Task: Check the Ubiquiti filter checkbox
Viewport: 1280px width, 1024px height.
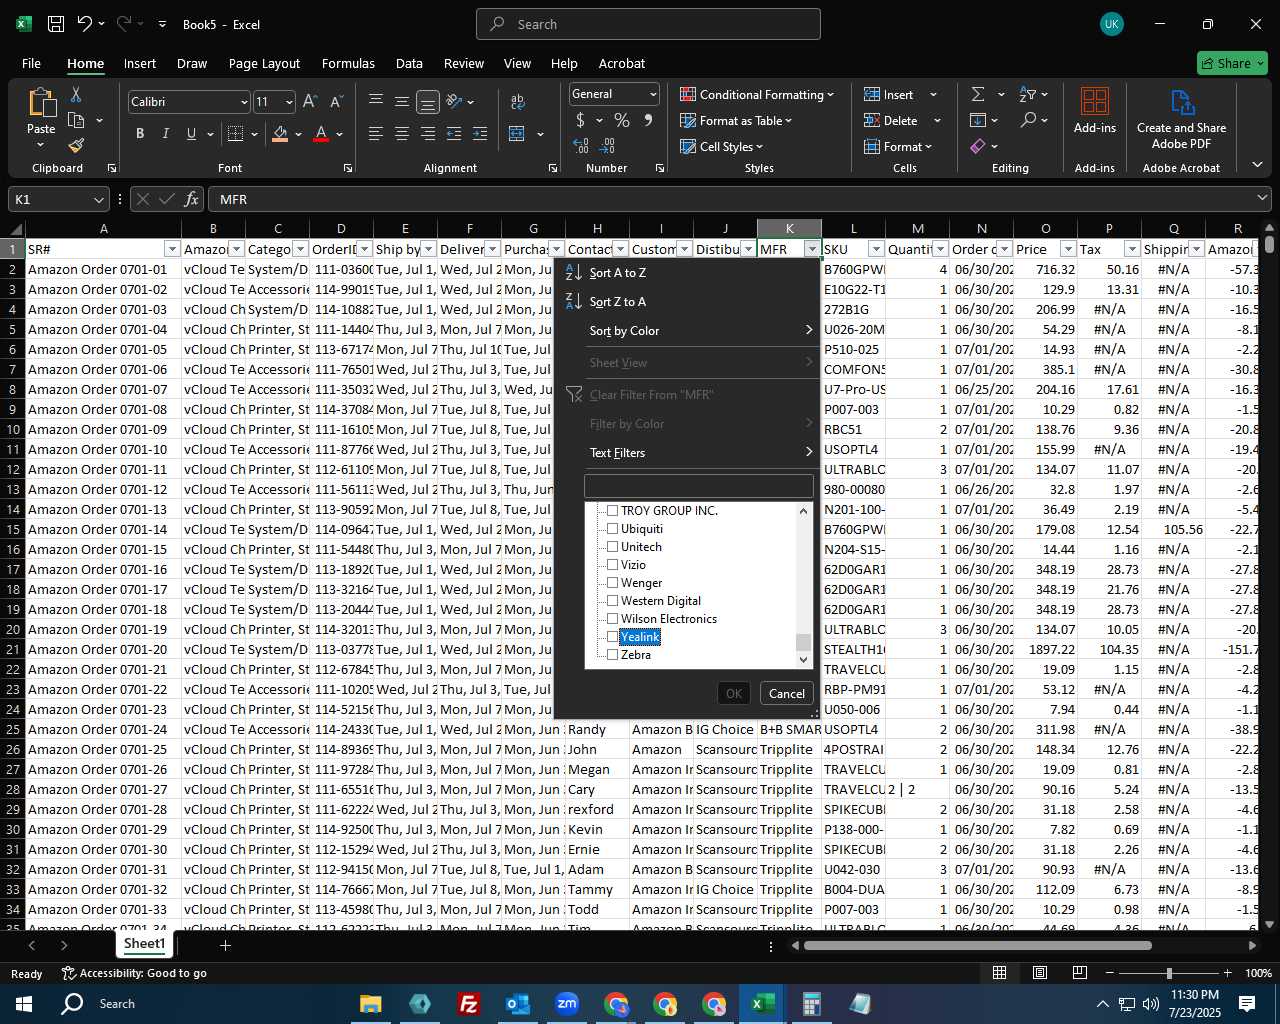Action: pyautogui.click(x=613, y=529)
